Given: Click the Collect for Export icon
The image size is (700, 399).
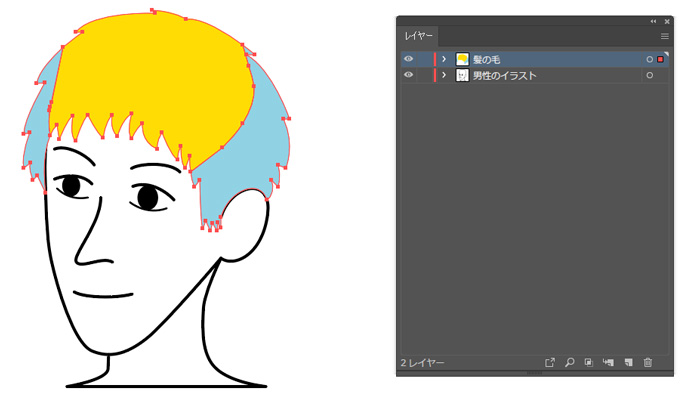Looking at the screenshot, I should point(550,362).
